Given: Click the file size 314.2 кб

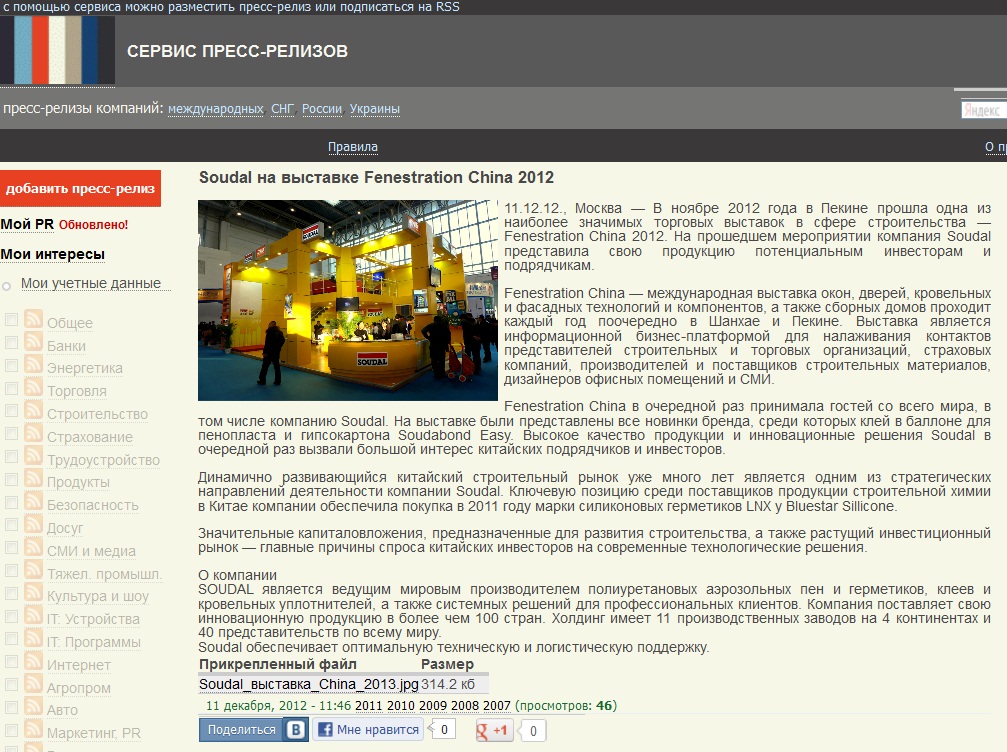Looking at the screenshot, I should (448, 685).
